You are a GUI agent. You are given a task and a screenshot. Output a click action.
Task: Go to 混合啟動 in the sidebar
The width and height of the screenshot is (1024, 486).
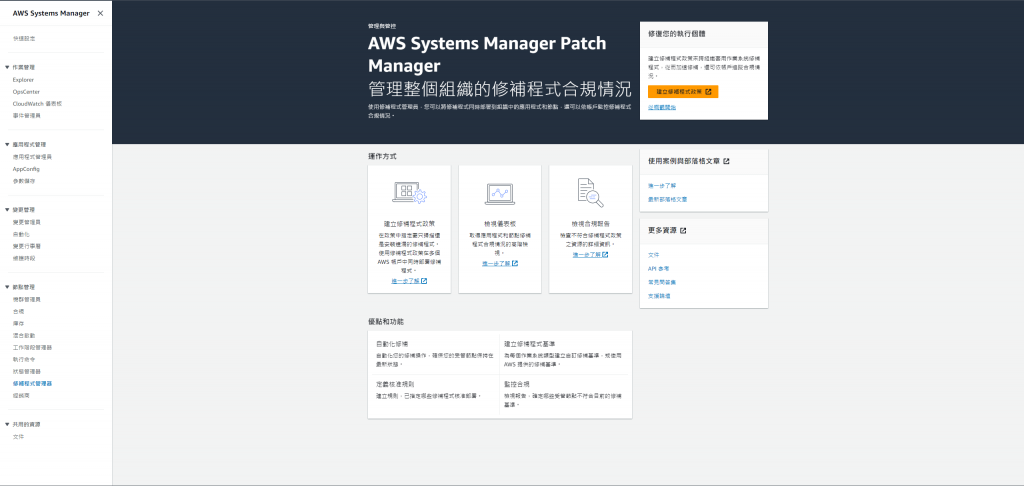[24, 335]
